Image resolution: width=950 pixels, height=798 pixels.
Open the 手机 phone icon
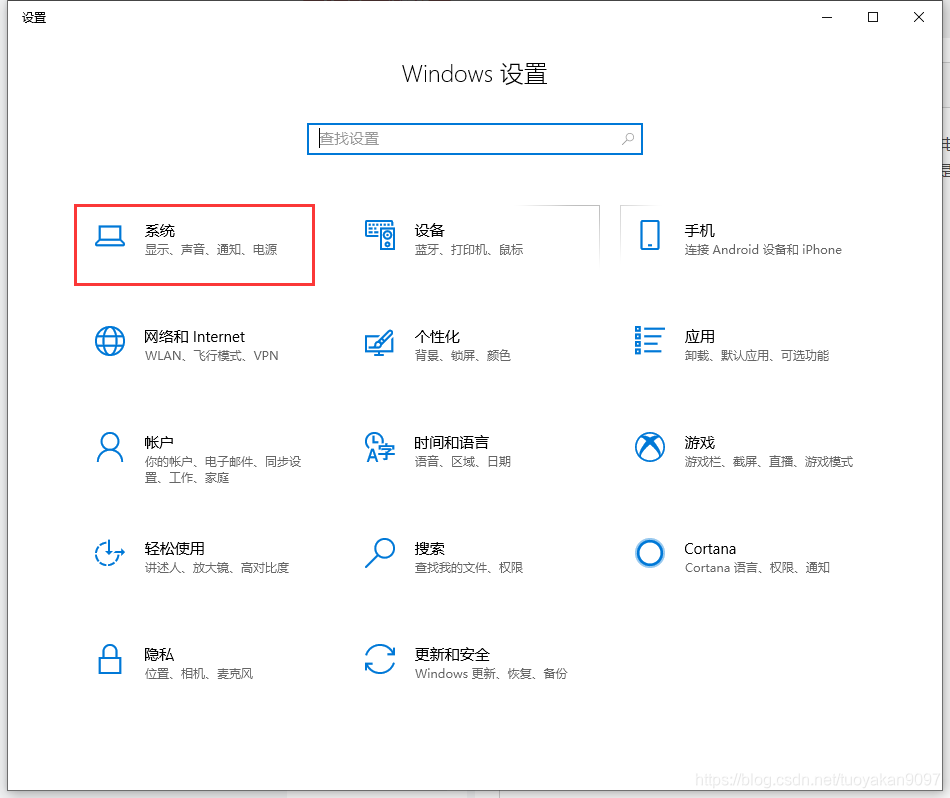(x=649, y=235)
